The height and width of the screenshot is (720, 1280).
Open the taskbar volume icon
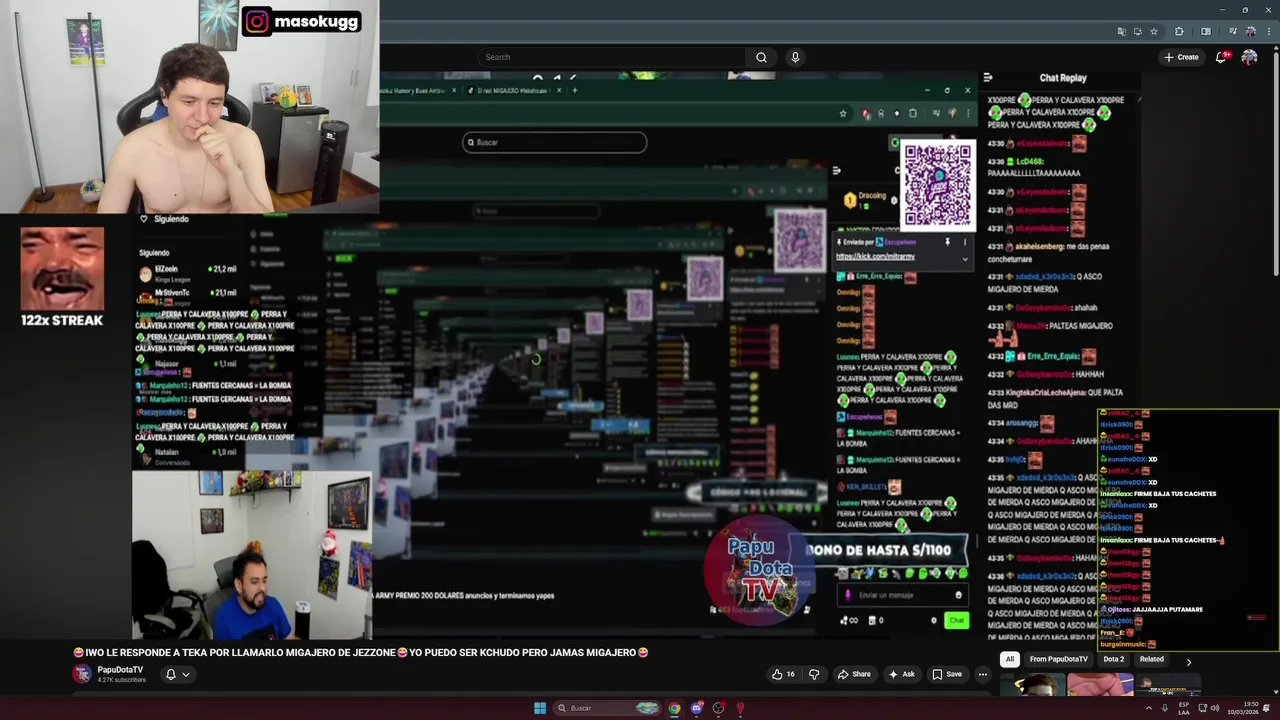pyautogui.click(x=1215, y=708)
